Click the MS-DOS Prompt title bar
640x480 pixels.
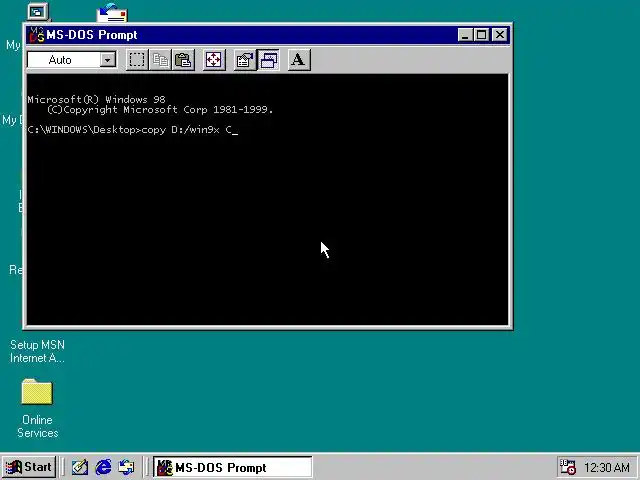[x=268, y=35]
